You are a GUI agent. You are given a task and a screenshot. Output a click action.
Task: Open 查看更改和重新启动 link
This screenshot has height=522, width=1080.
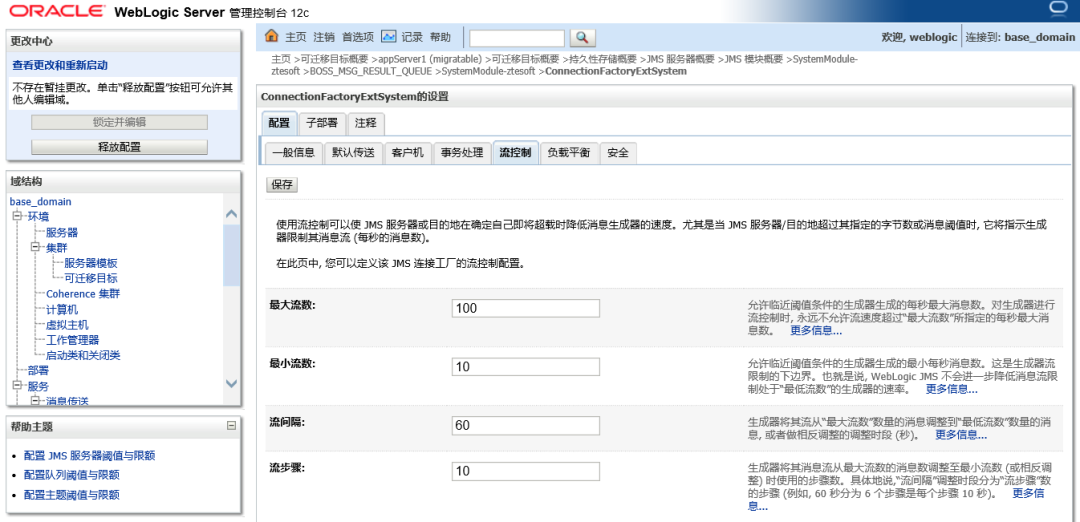click(61, 65)
